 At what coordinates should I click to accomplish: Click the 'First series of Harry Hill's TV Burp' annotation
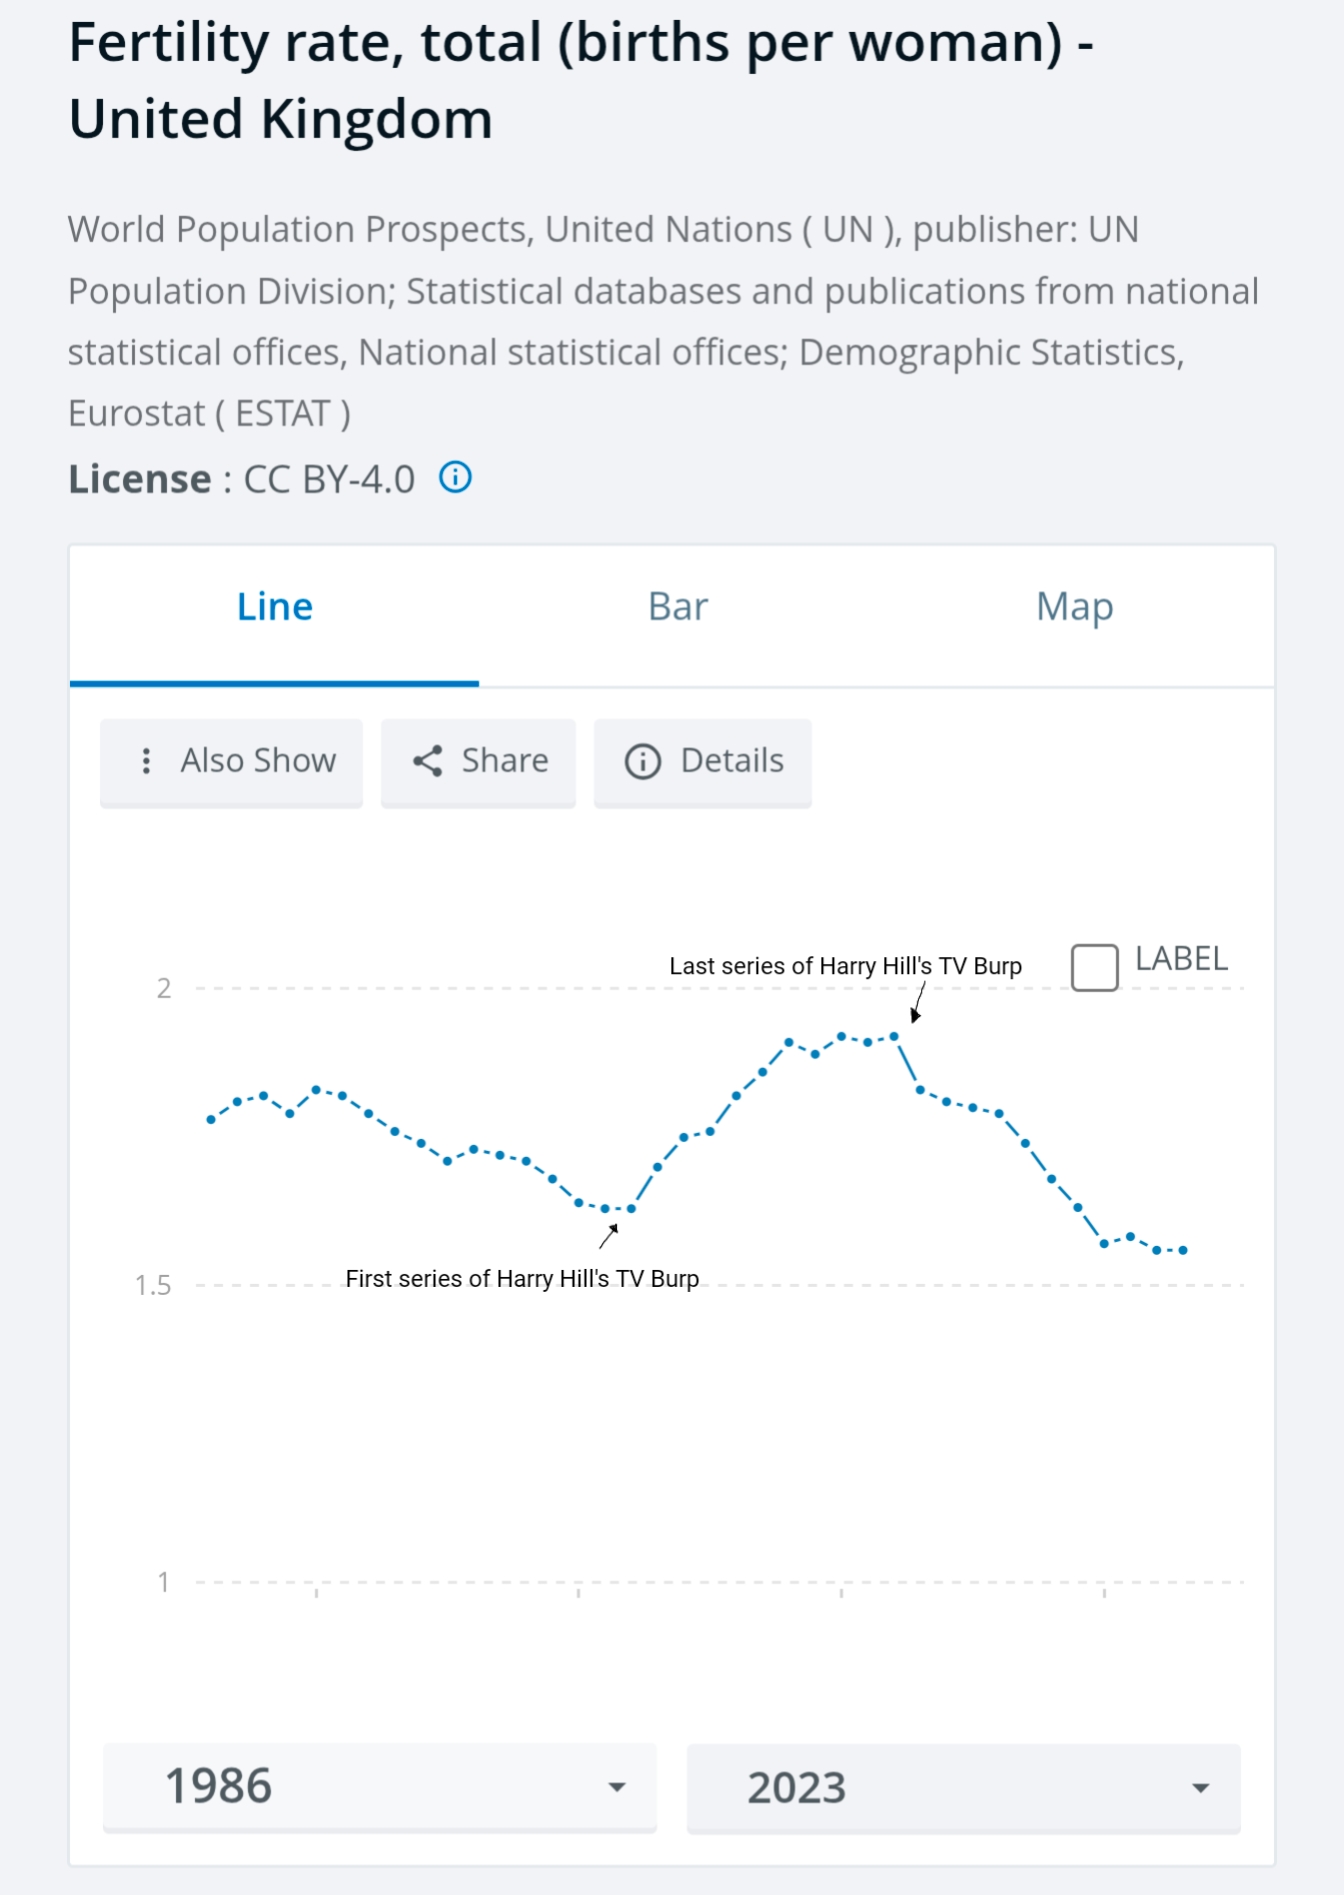(x=521, y=1279)
